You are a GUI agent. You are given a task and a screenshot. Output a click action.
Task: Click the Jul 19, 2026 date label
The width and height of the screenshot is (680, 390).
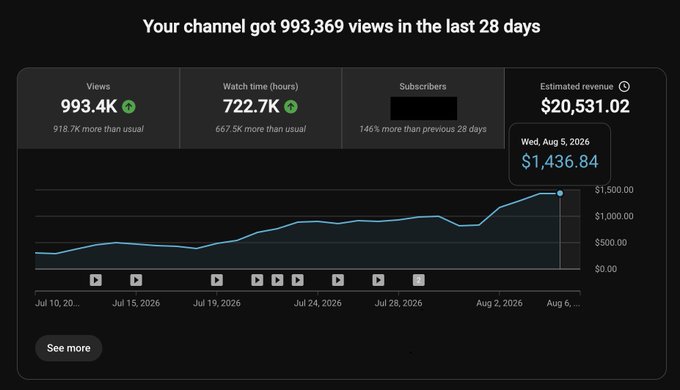click(217, 303)
